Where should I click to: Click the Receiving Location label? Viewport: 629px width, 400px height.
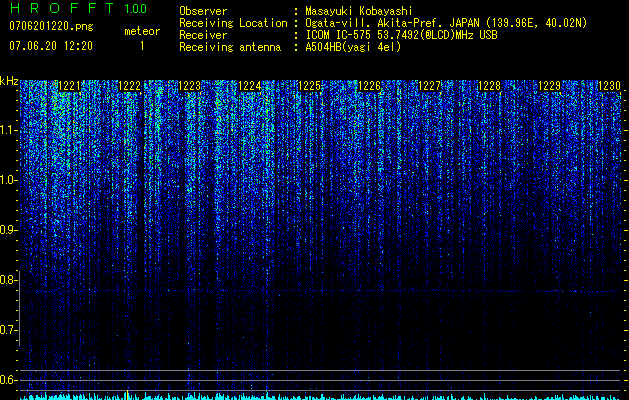(x=233, y=23)
